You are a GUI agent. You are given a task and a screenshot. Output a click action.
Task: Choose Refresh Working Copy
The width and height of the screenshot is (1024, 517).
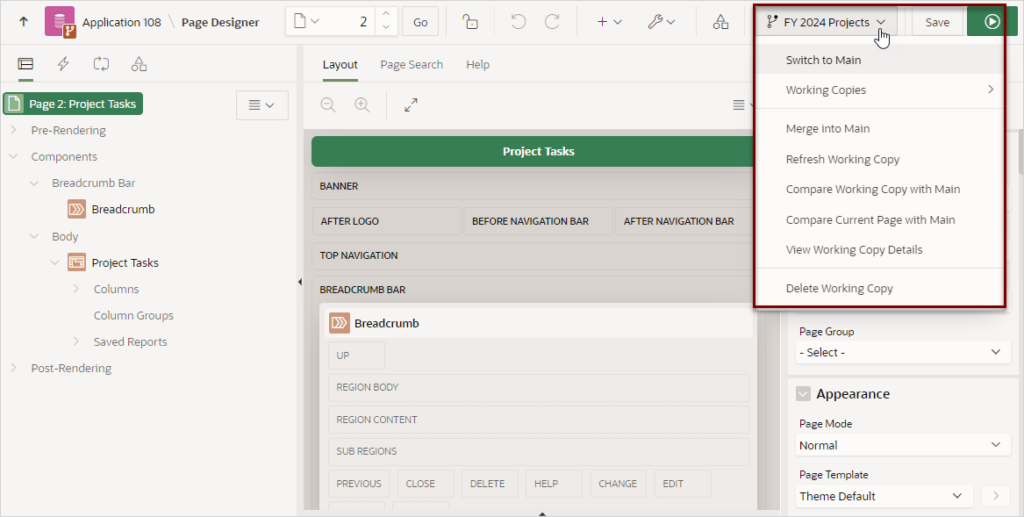pyautogui.click(x=879, y=159)
